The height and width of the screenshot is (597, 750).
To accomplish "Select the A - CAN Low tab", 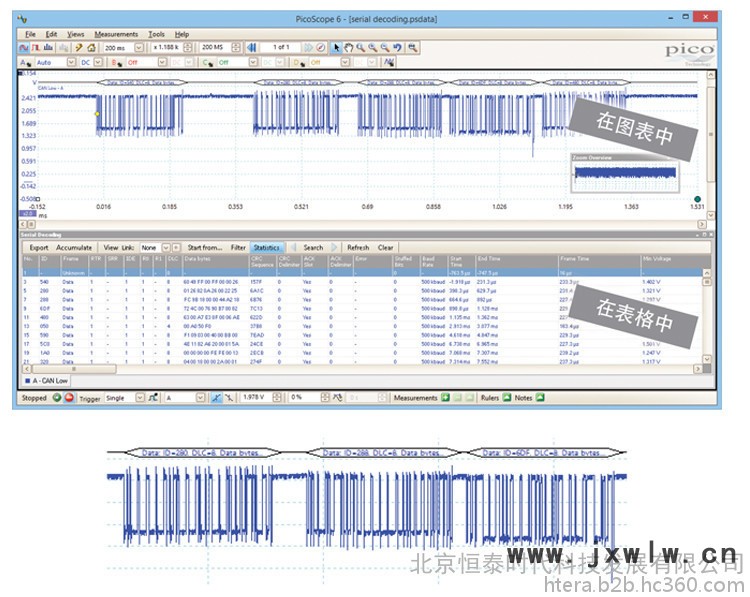I will (x=46, y=380).
